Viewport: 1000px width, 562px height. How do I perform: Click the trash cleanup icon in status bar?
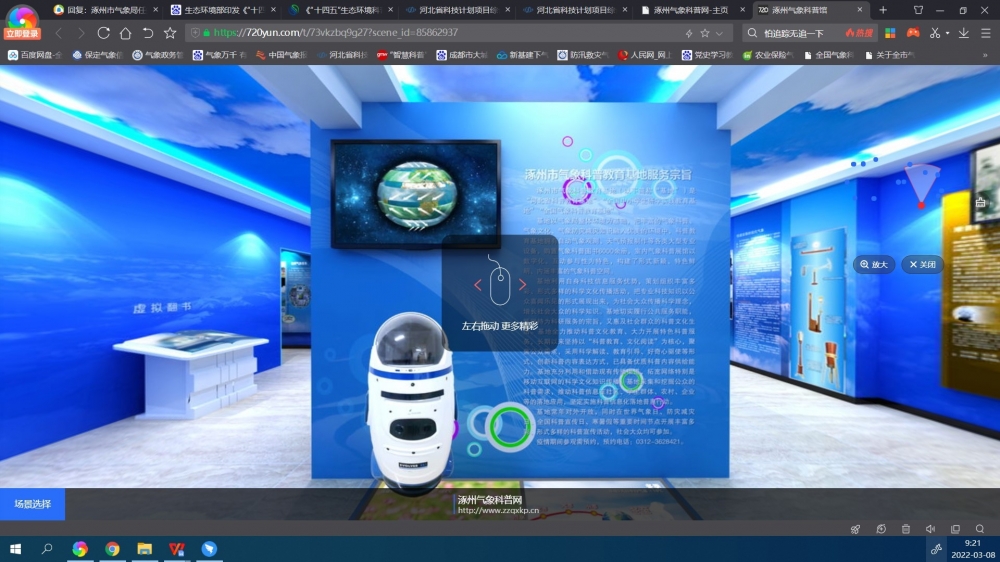pos(905,529)
